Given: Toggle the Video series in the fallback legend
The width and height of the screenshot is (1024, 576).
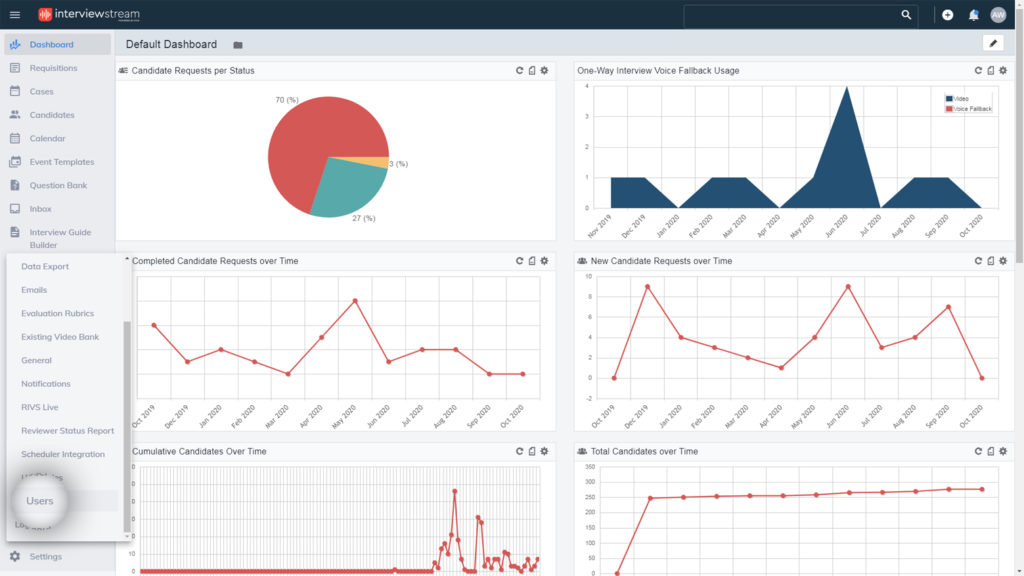Looking at the screenshot, I should pos(955,98).
